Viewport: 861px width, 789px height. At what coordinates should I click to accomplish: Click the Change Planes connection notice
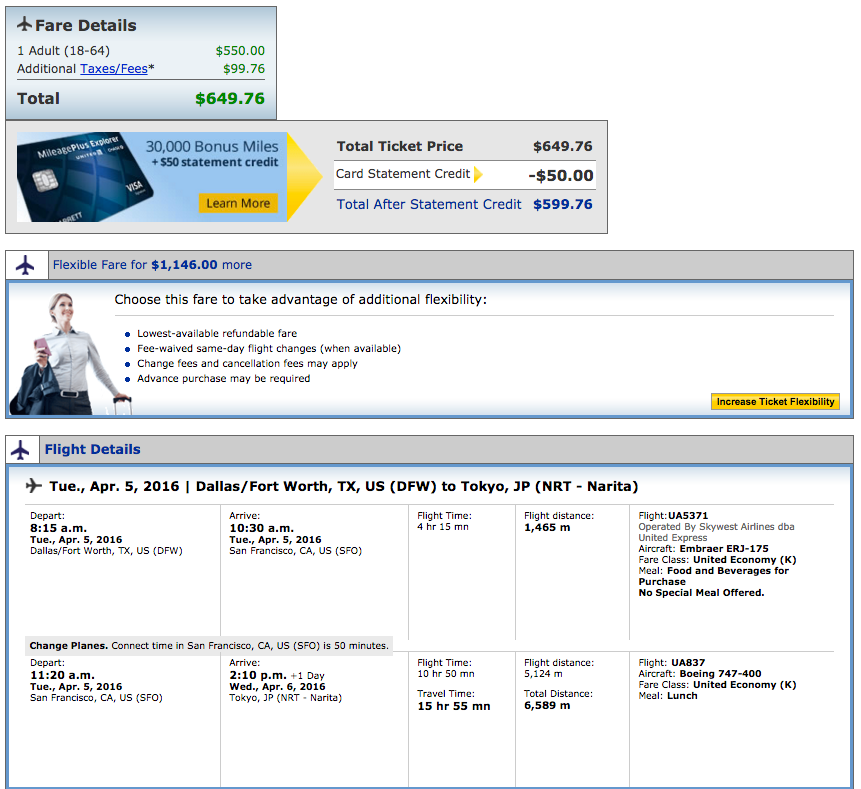tap(208, 646)
